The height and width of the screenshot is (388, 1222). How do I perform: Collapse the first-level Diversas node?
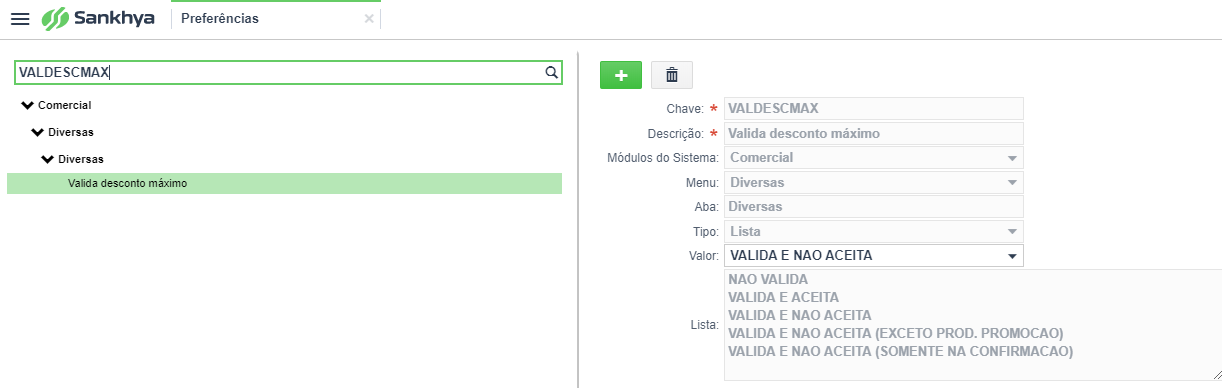click(x=38, y=132)
